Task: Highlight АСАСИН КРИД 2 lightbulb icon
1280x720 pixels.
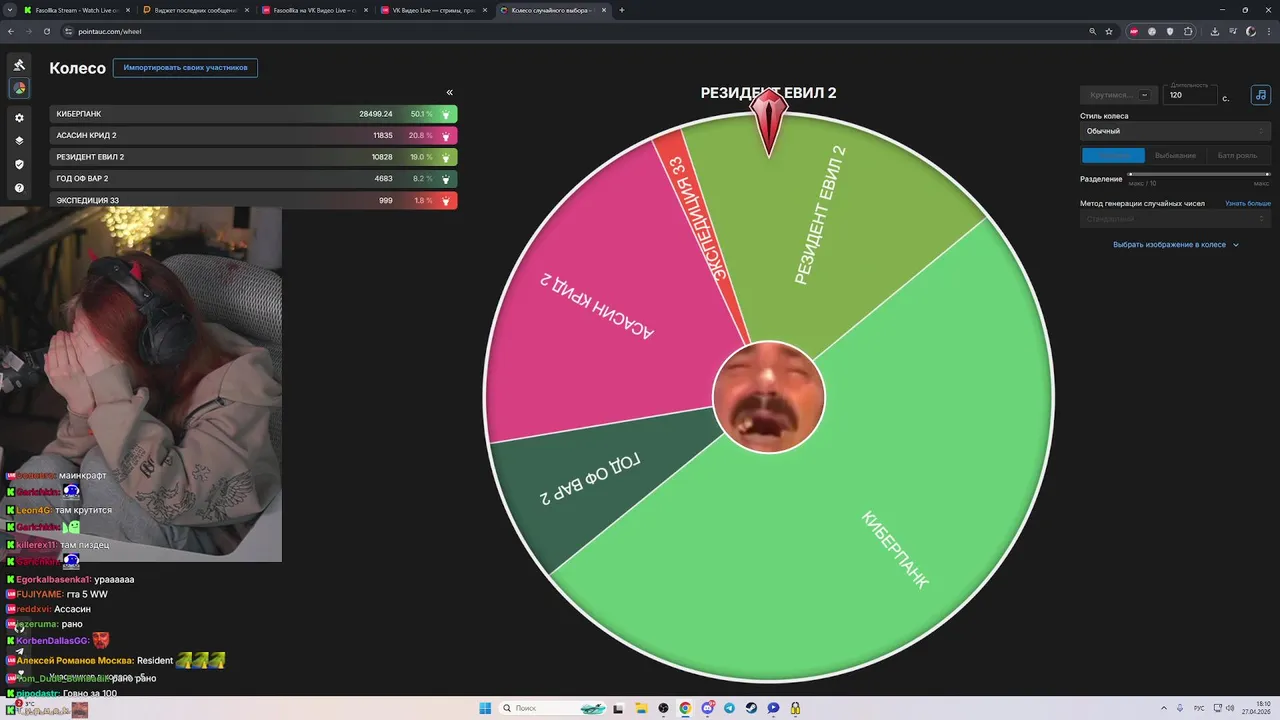Action: point(446,135)
